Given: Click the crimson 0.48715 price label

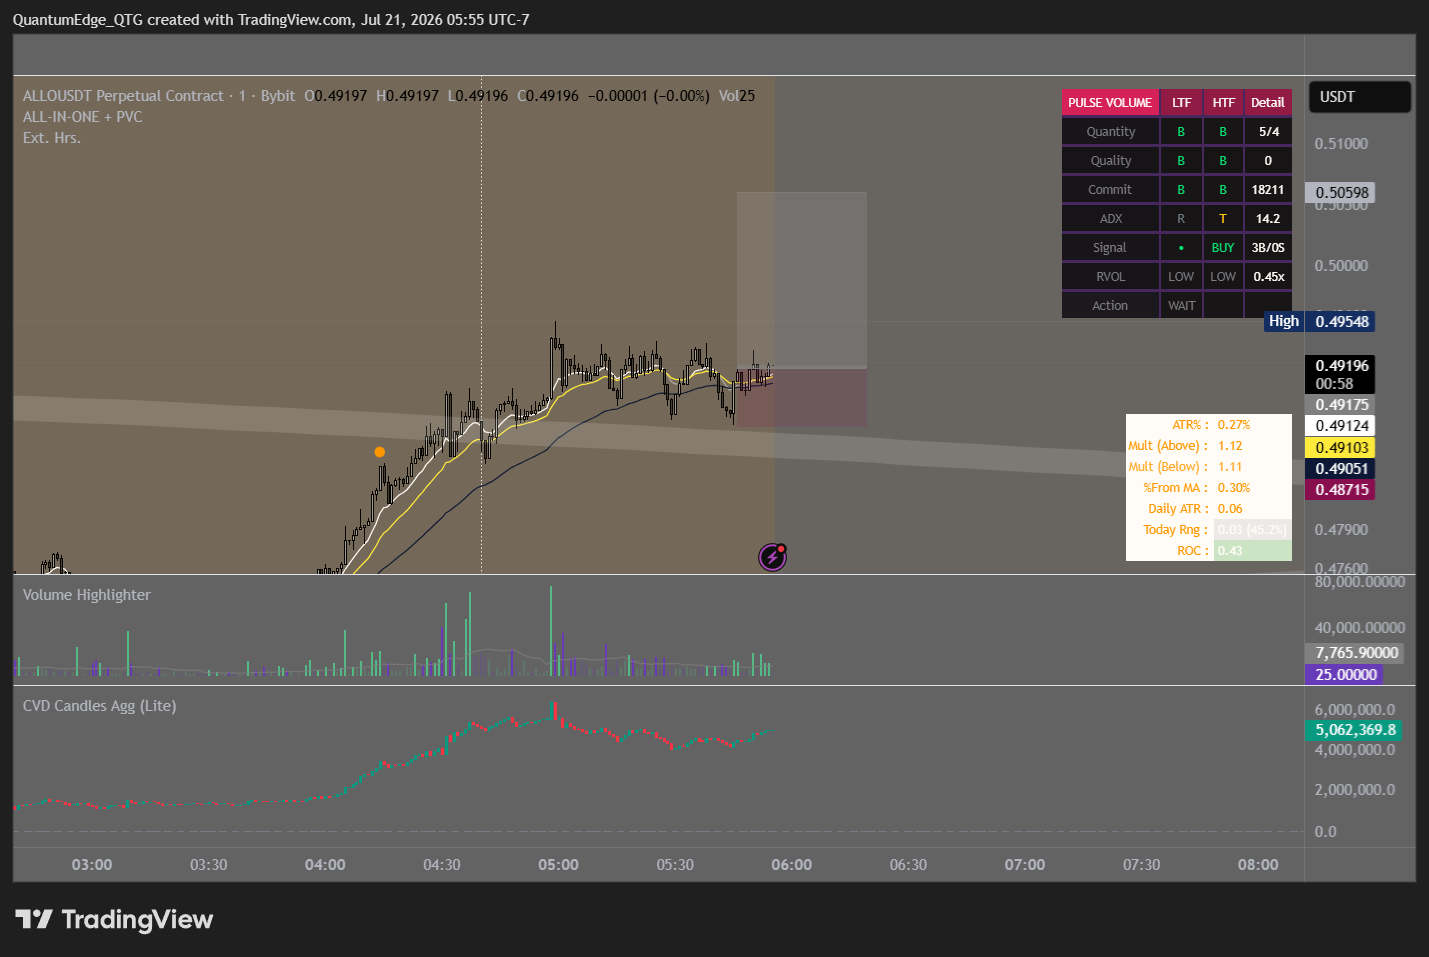Looking at the screenshot, I should click(1341, 490).
